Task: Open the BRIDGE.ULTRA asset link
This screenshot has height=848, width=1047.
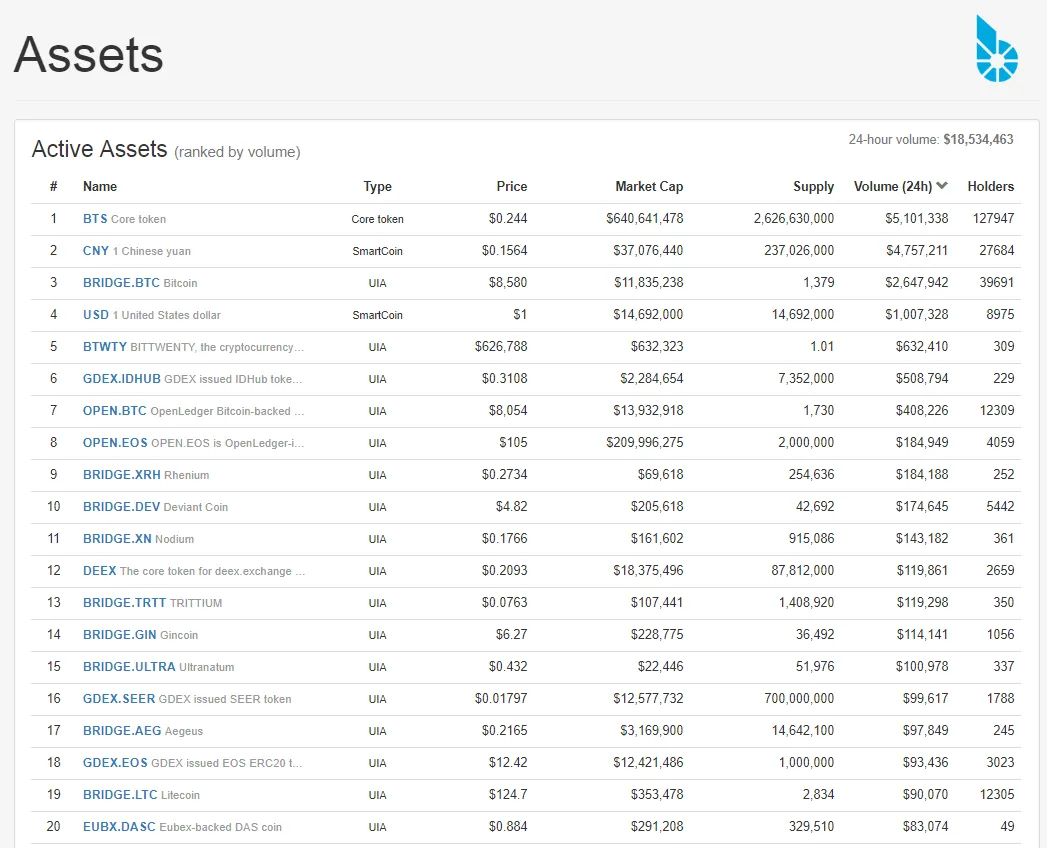Action: [129, 667]
